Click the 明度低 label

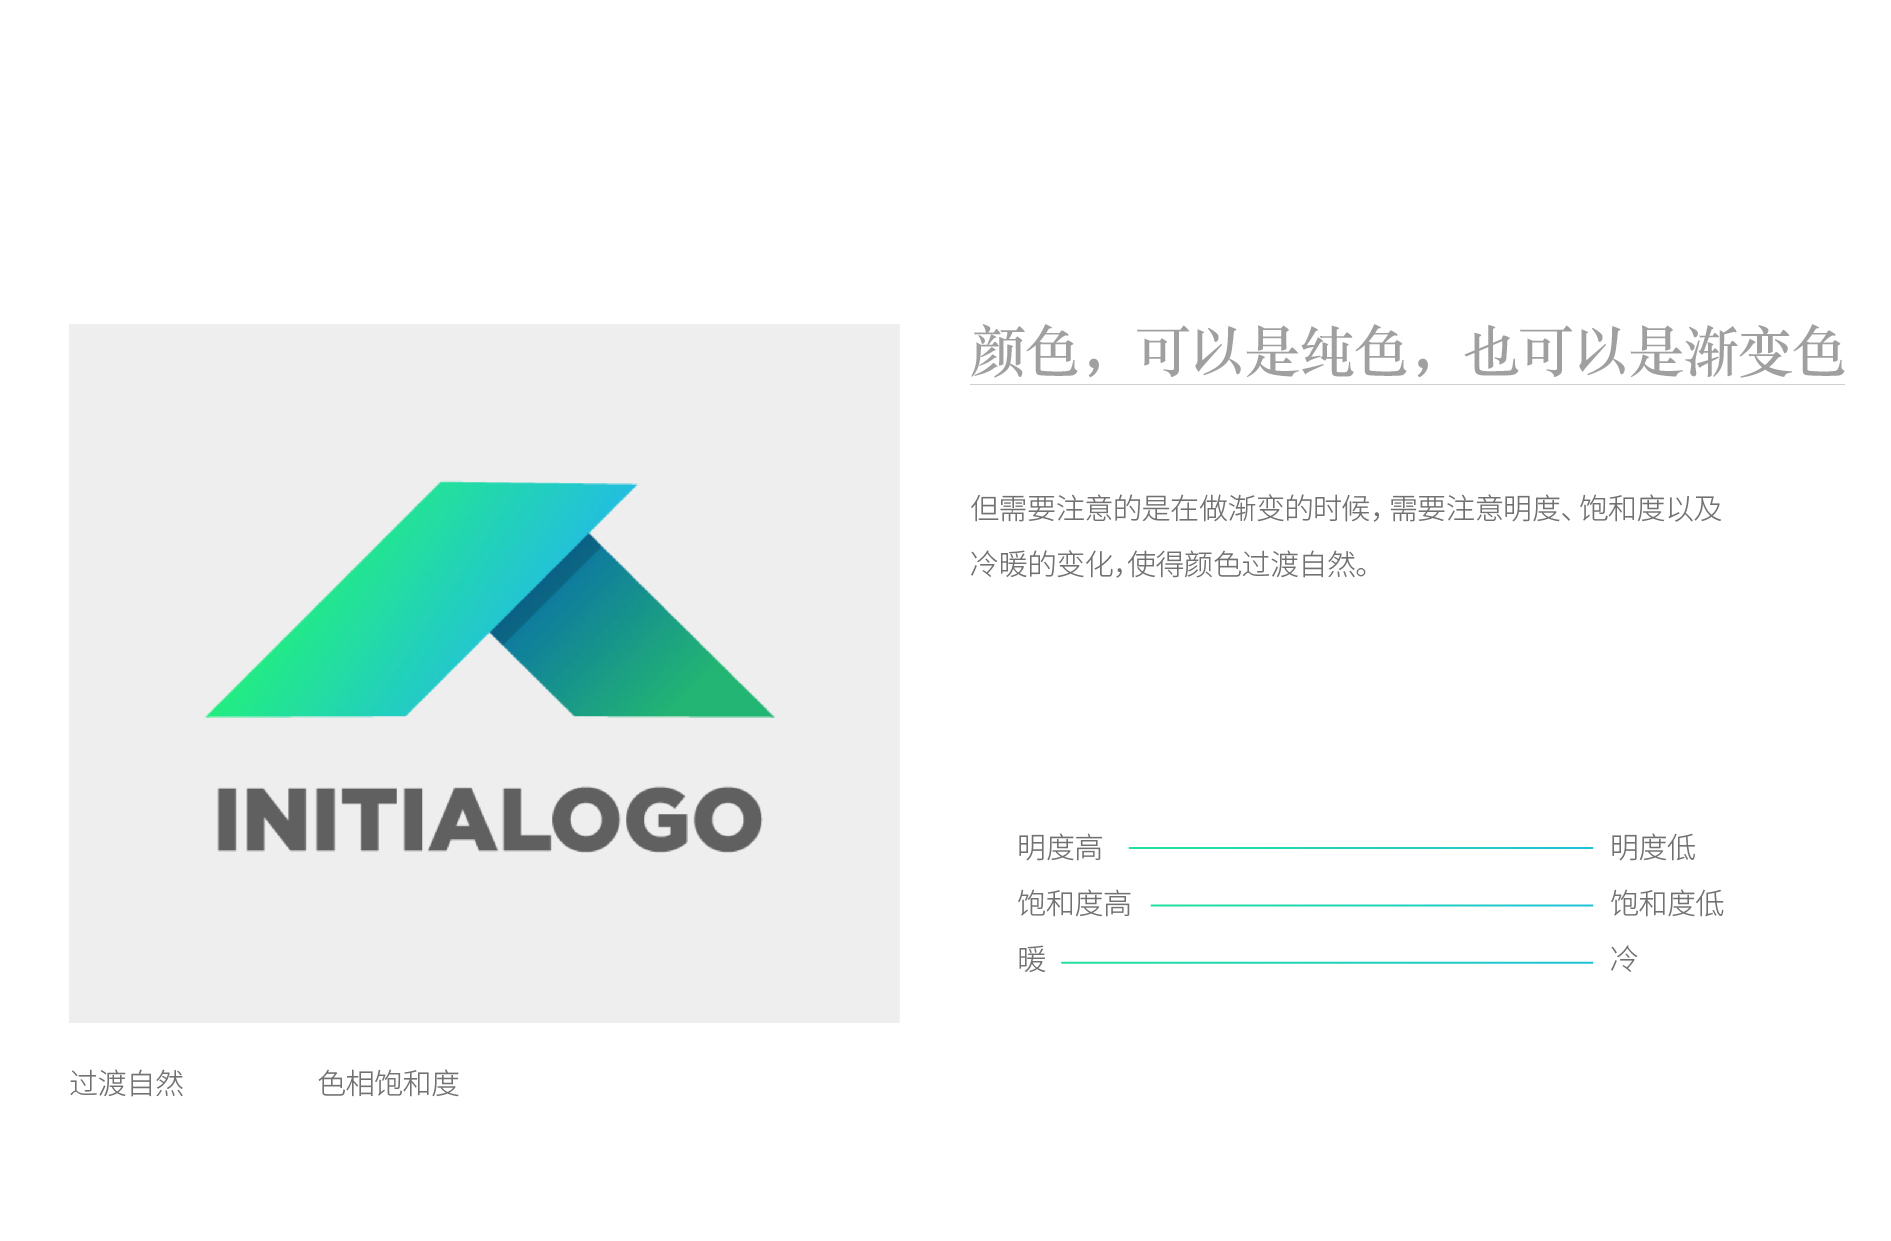(x=1653, y=848)
